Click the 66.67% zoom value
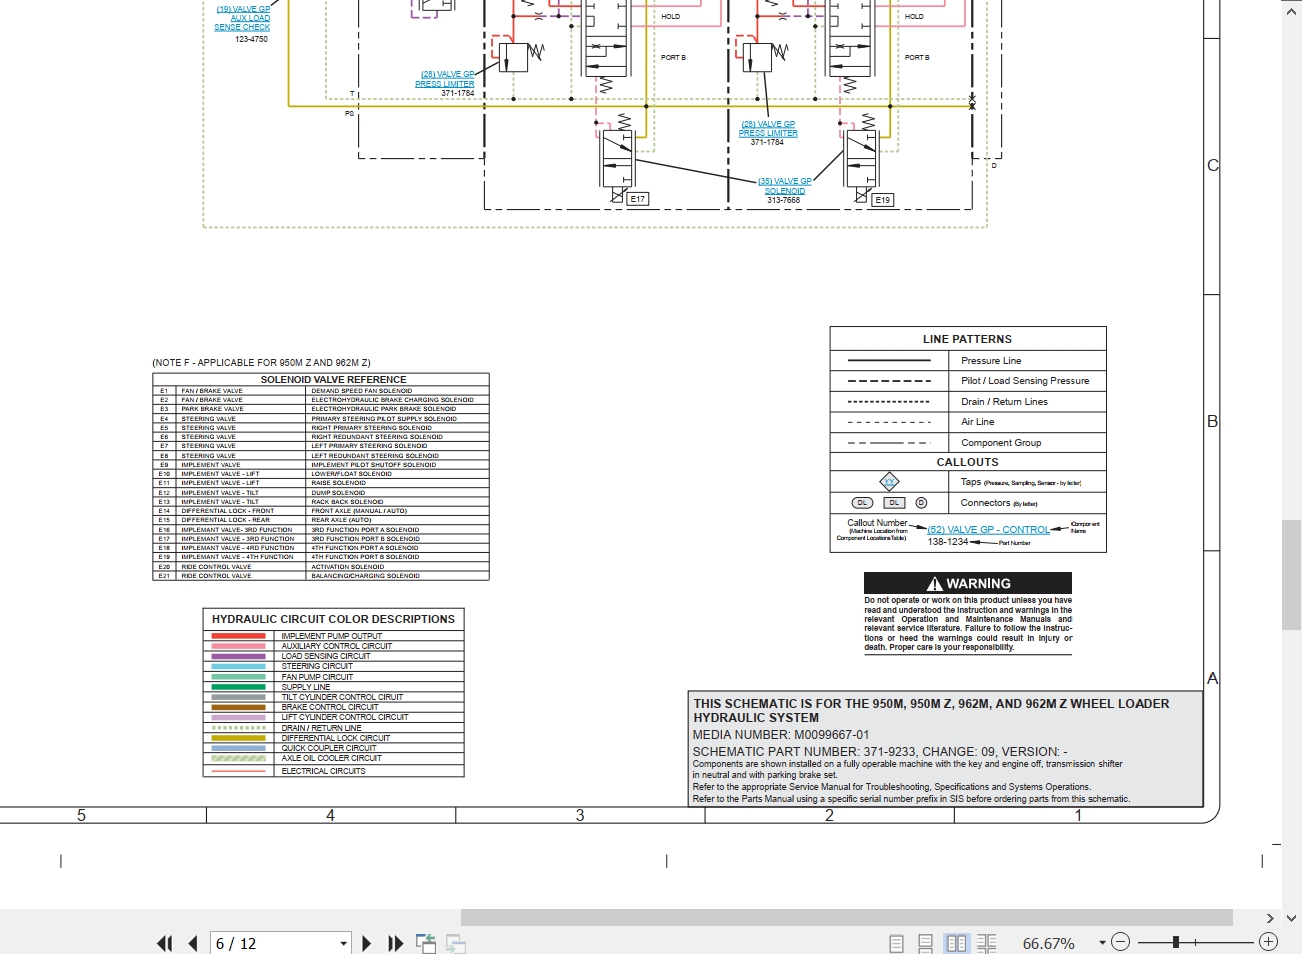Image resolution: width=1302 pixels, height=954 pixels. (x=1048, y=943)
